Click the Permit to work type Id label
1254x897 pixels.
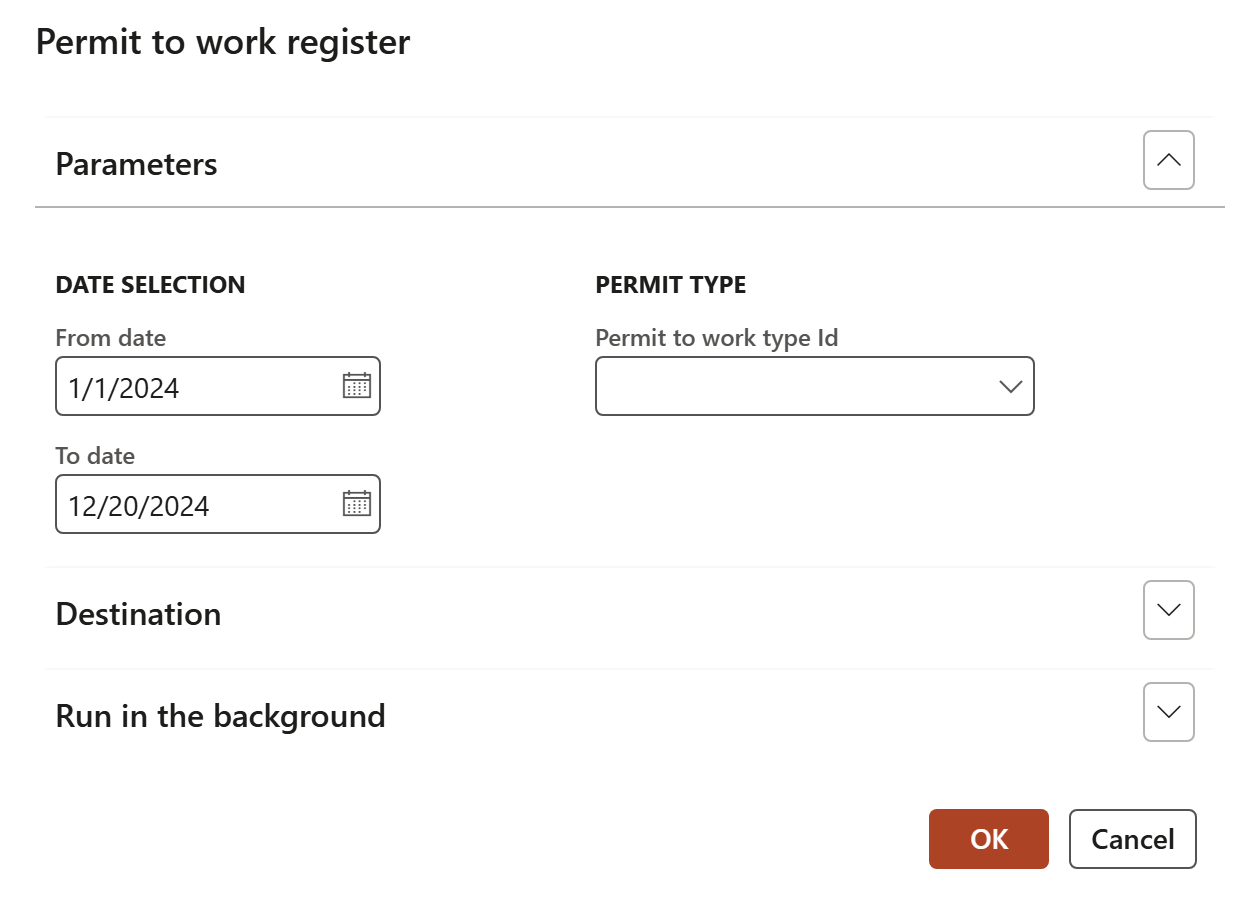coord(717,338)
